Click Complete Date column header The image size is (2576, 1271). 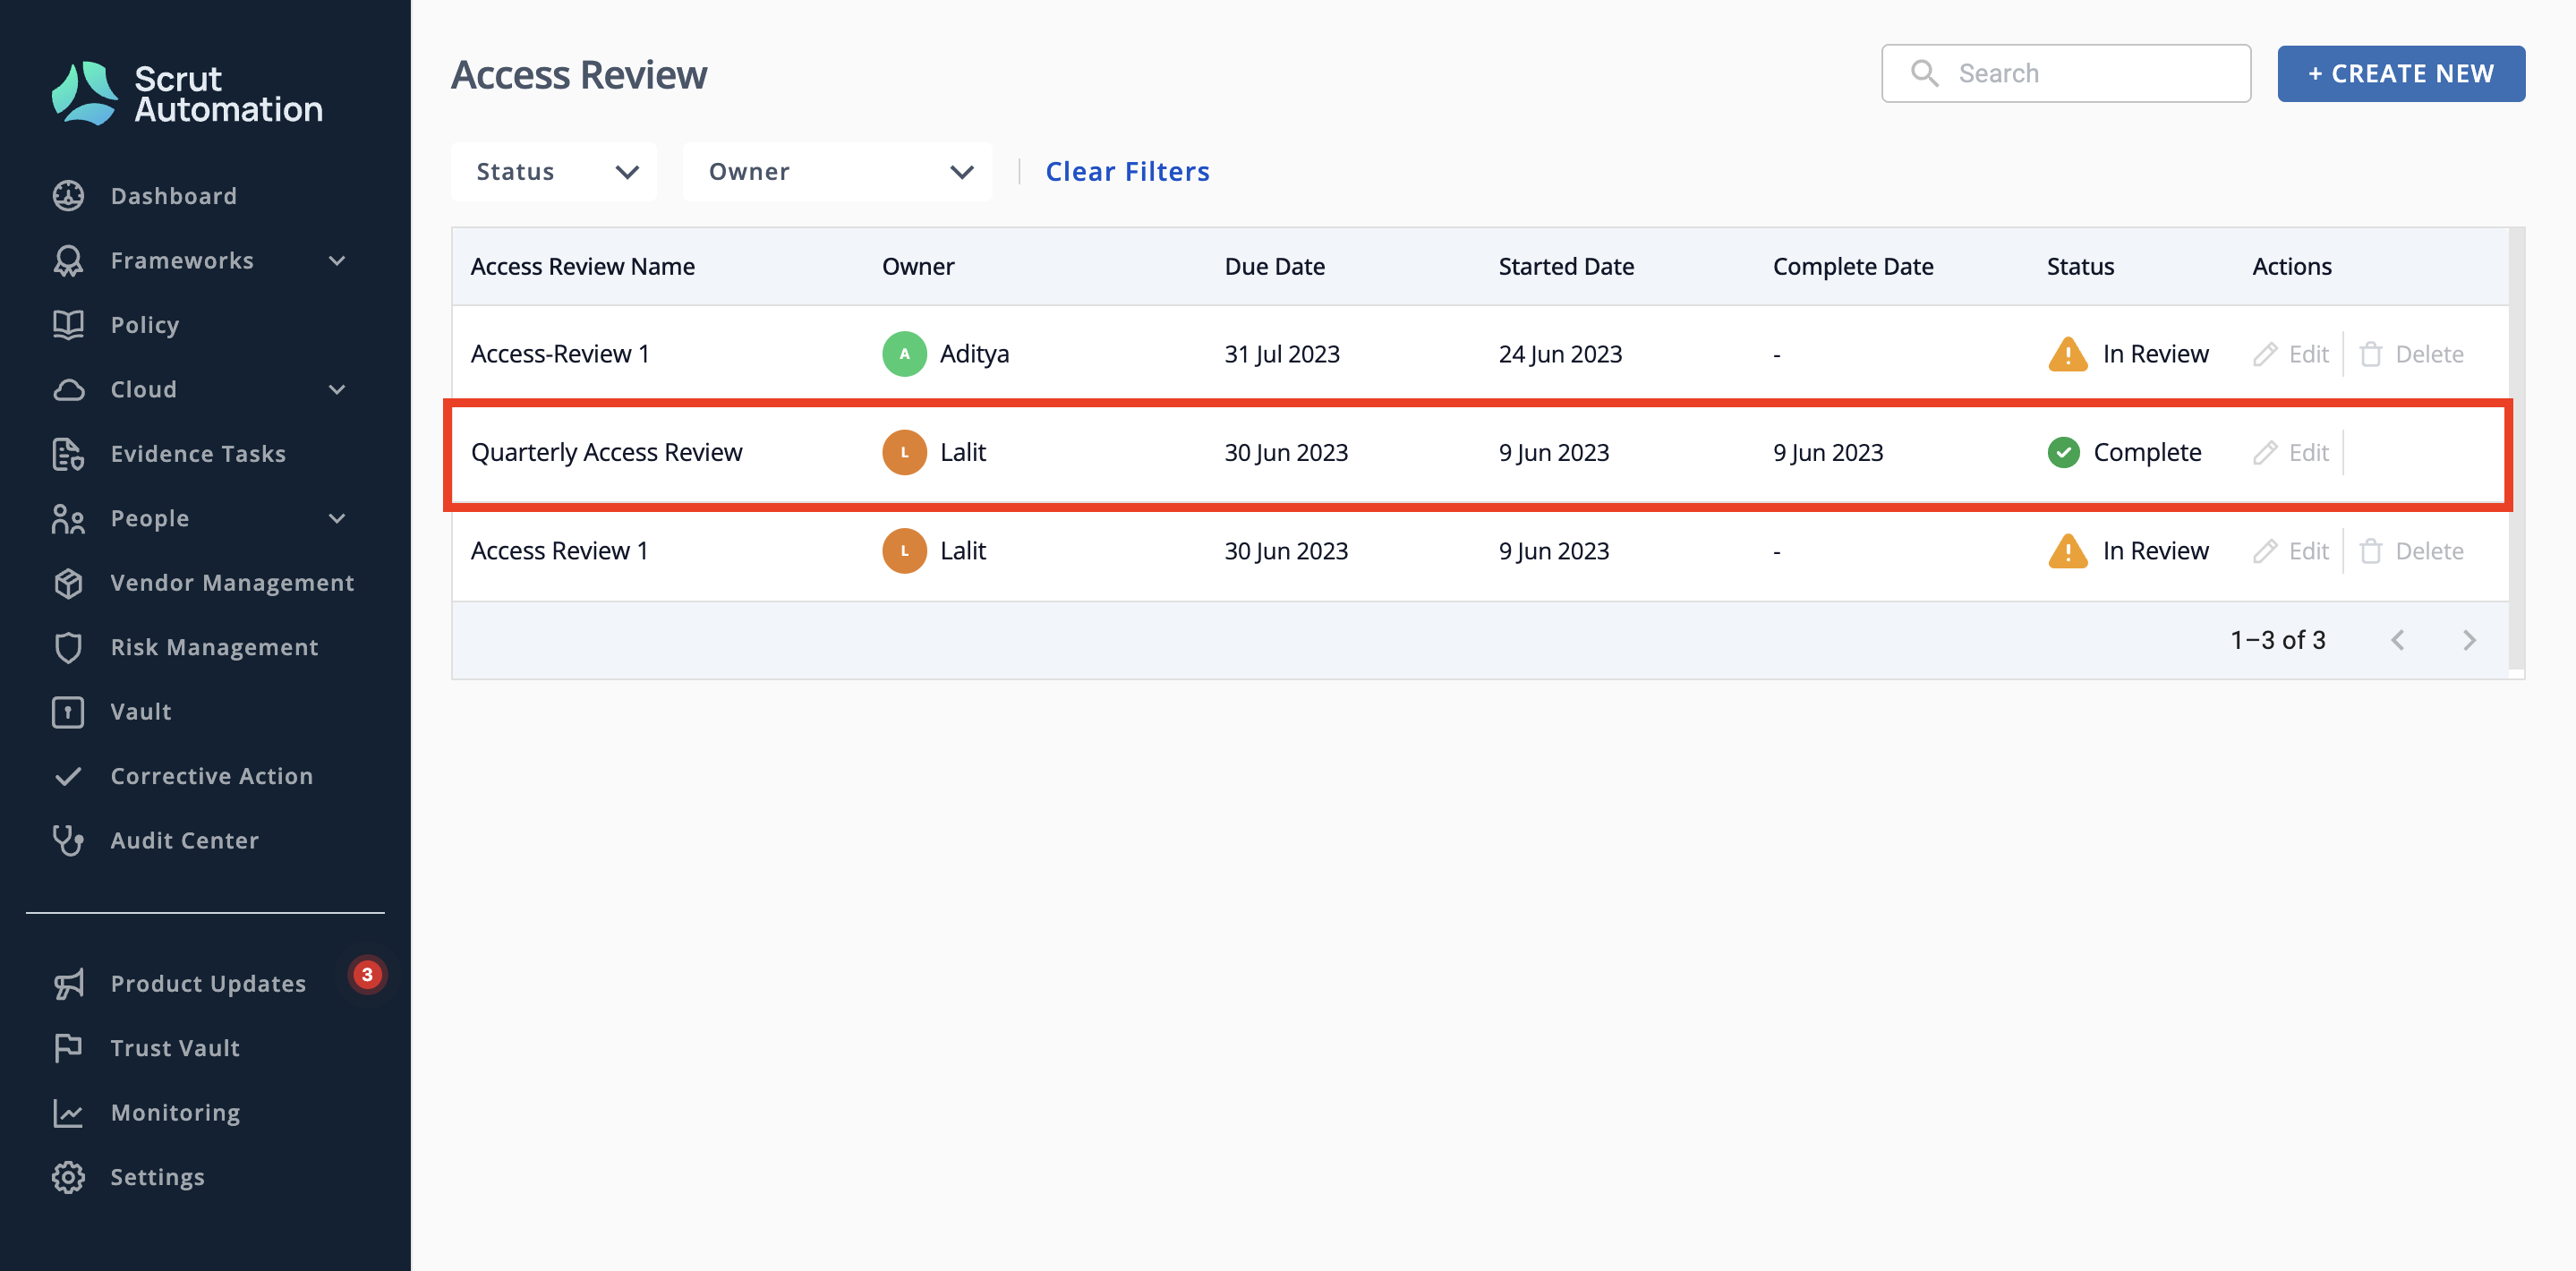pyautogui.click(x=1852, y=267)
